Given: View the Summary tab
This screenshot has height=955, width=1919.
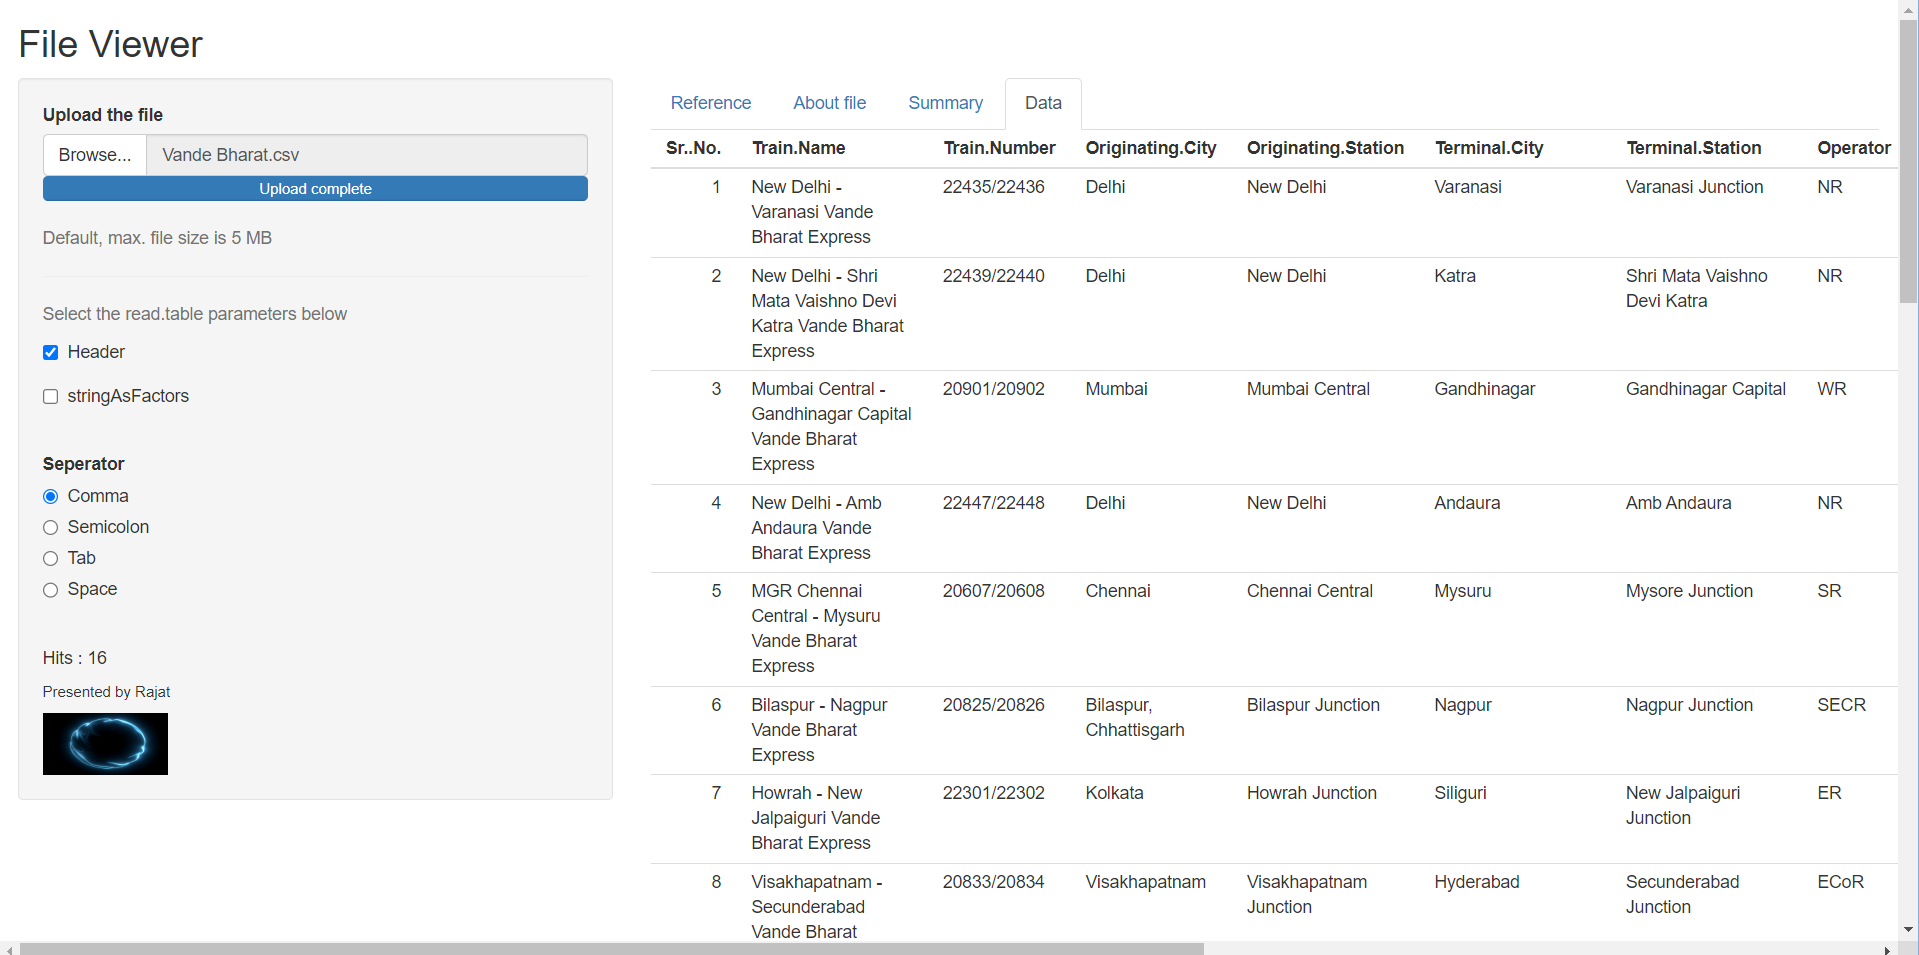Looking at the screenshot, I should 944,103.
